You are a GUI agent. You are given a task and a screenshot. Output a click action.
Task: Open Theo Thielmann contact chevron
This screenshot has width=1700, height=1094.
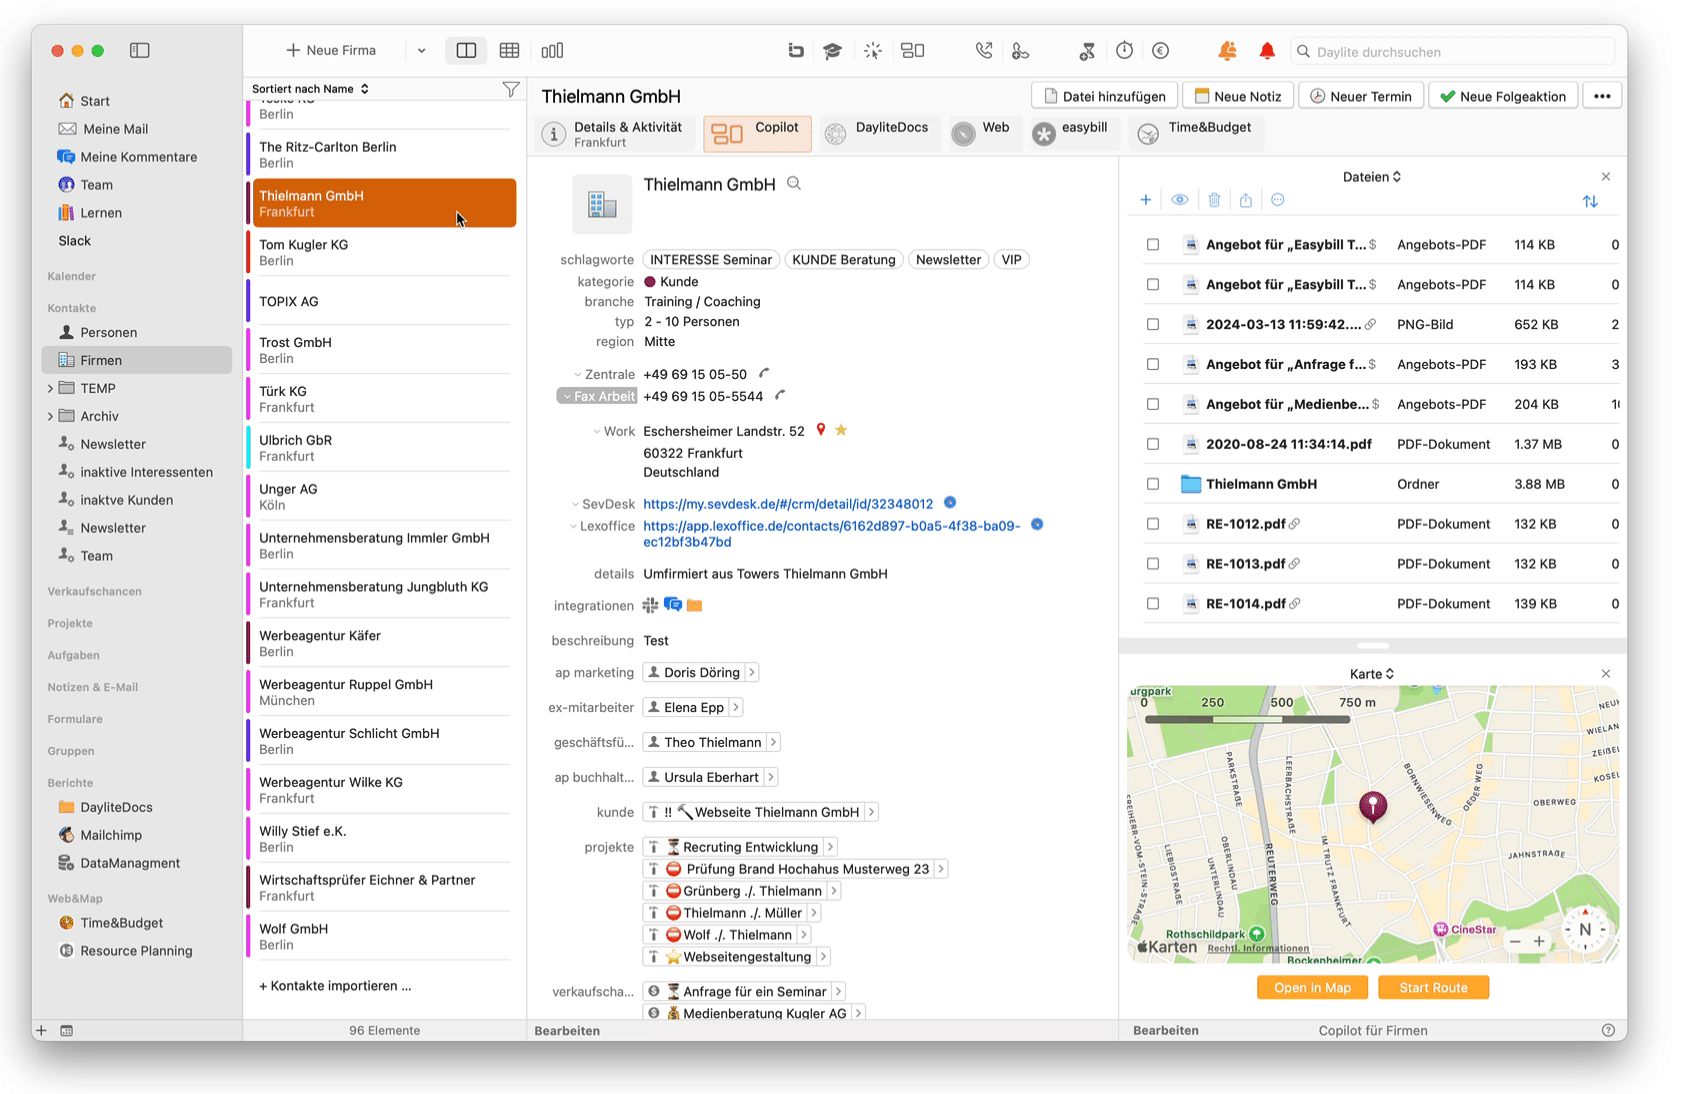(x=773, y=742)
